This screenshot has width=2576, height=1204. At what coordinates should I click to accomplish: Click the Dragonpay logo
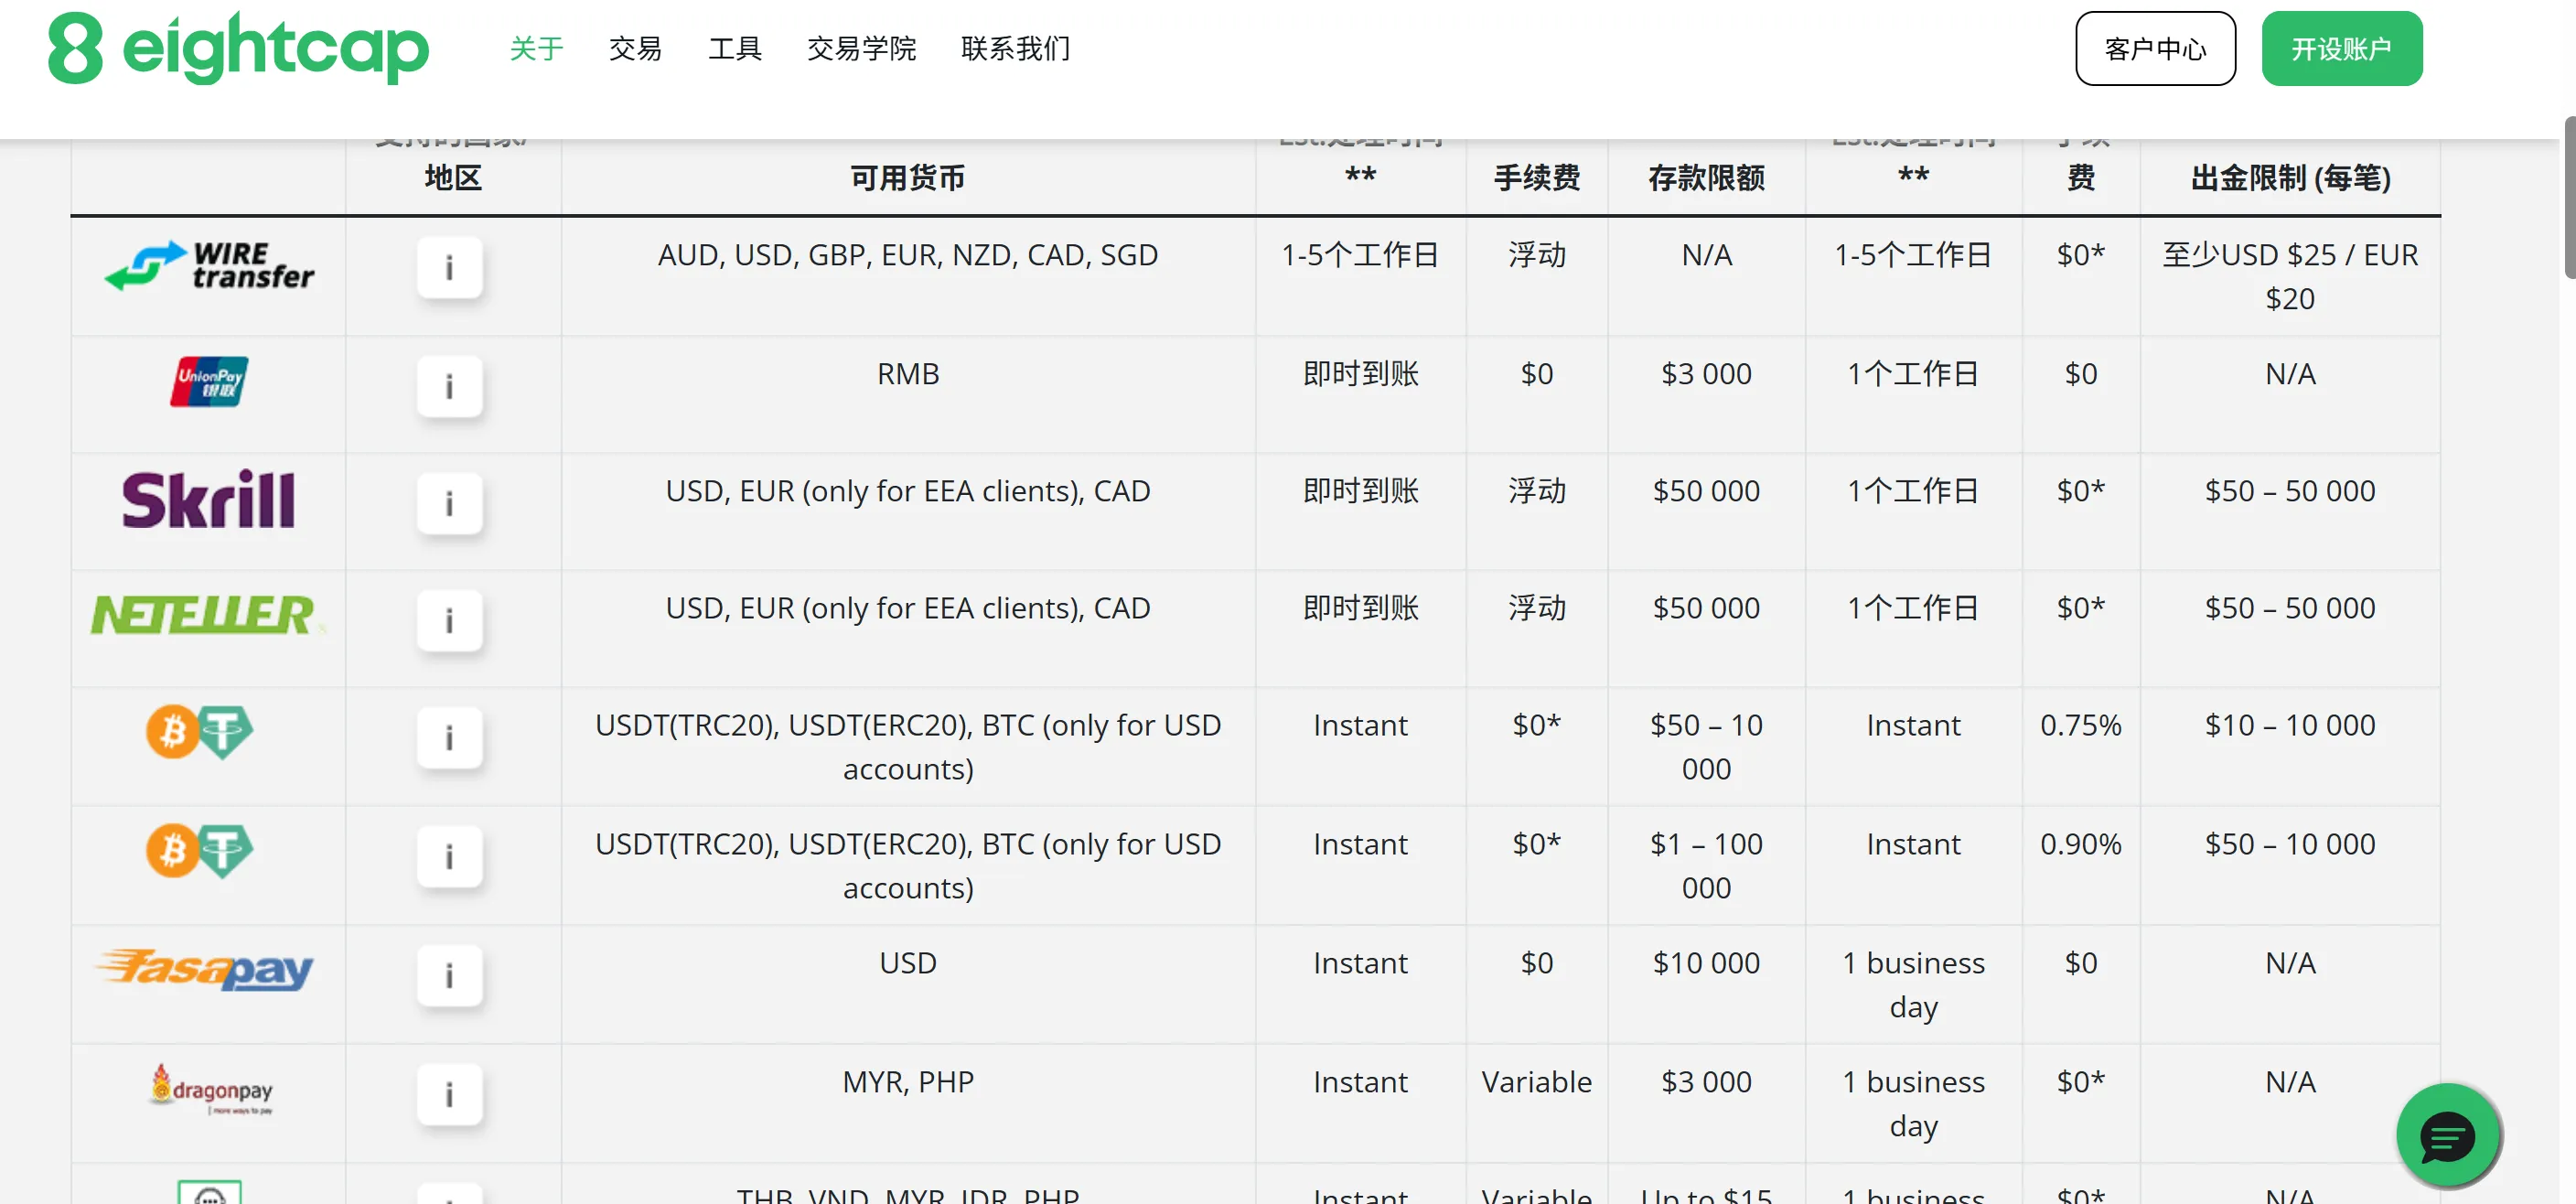(x=211, y=1089)
